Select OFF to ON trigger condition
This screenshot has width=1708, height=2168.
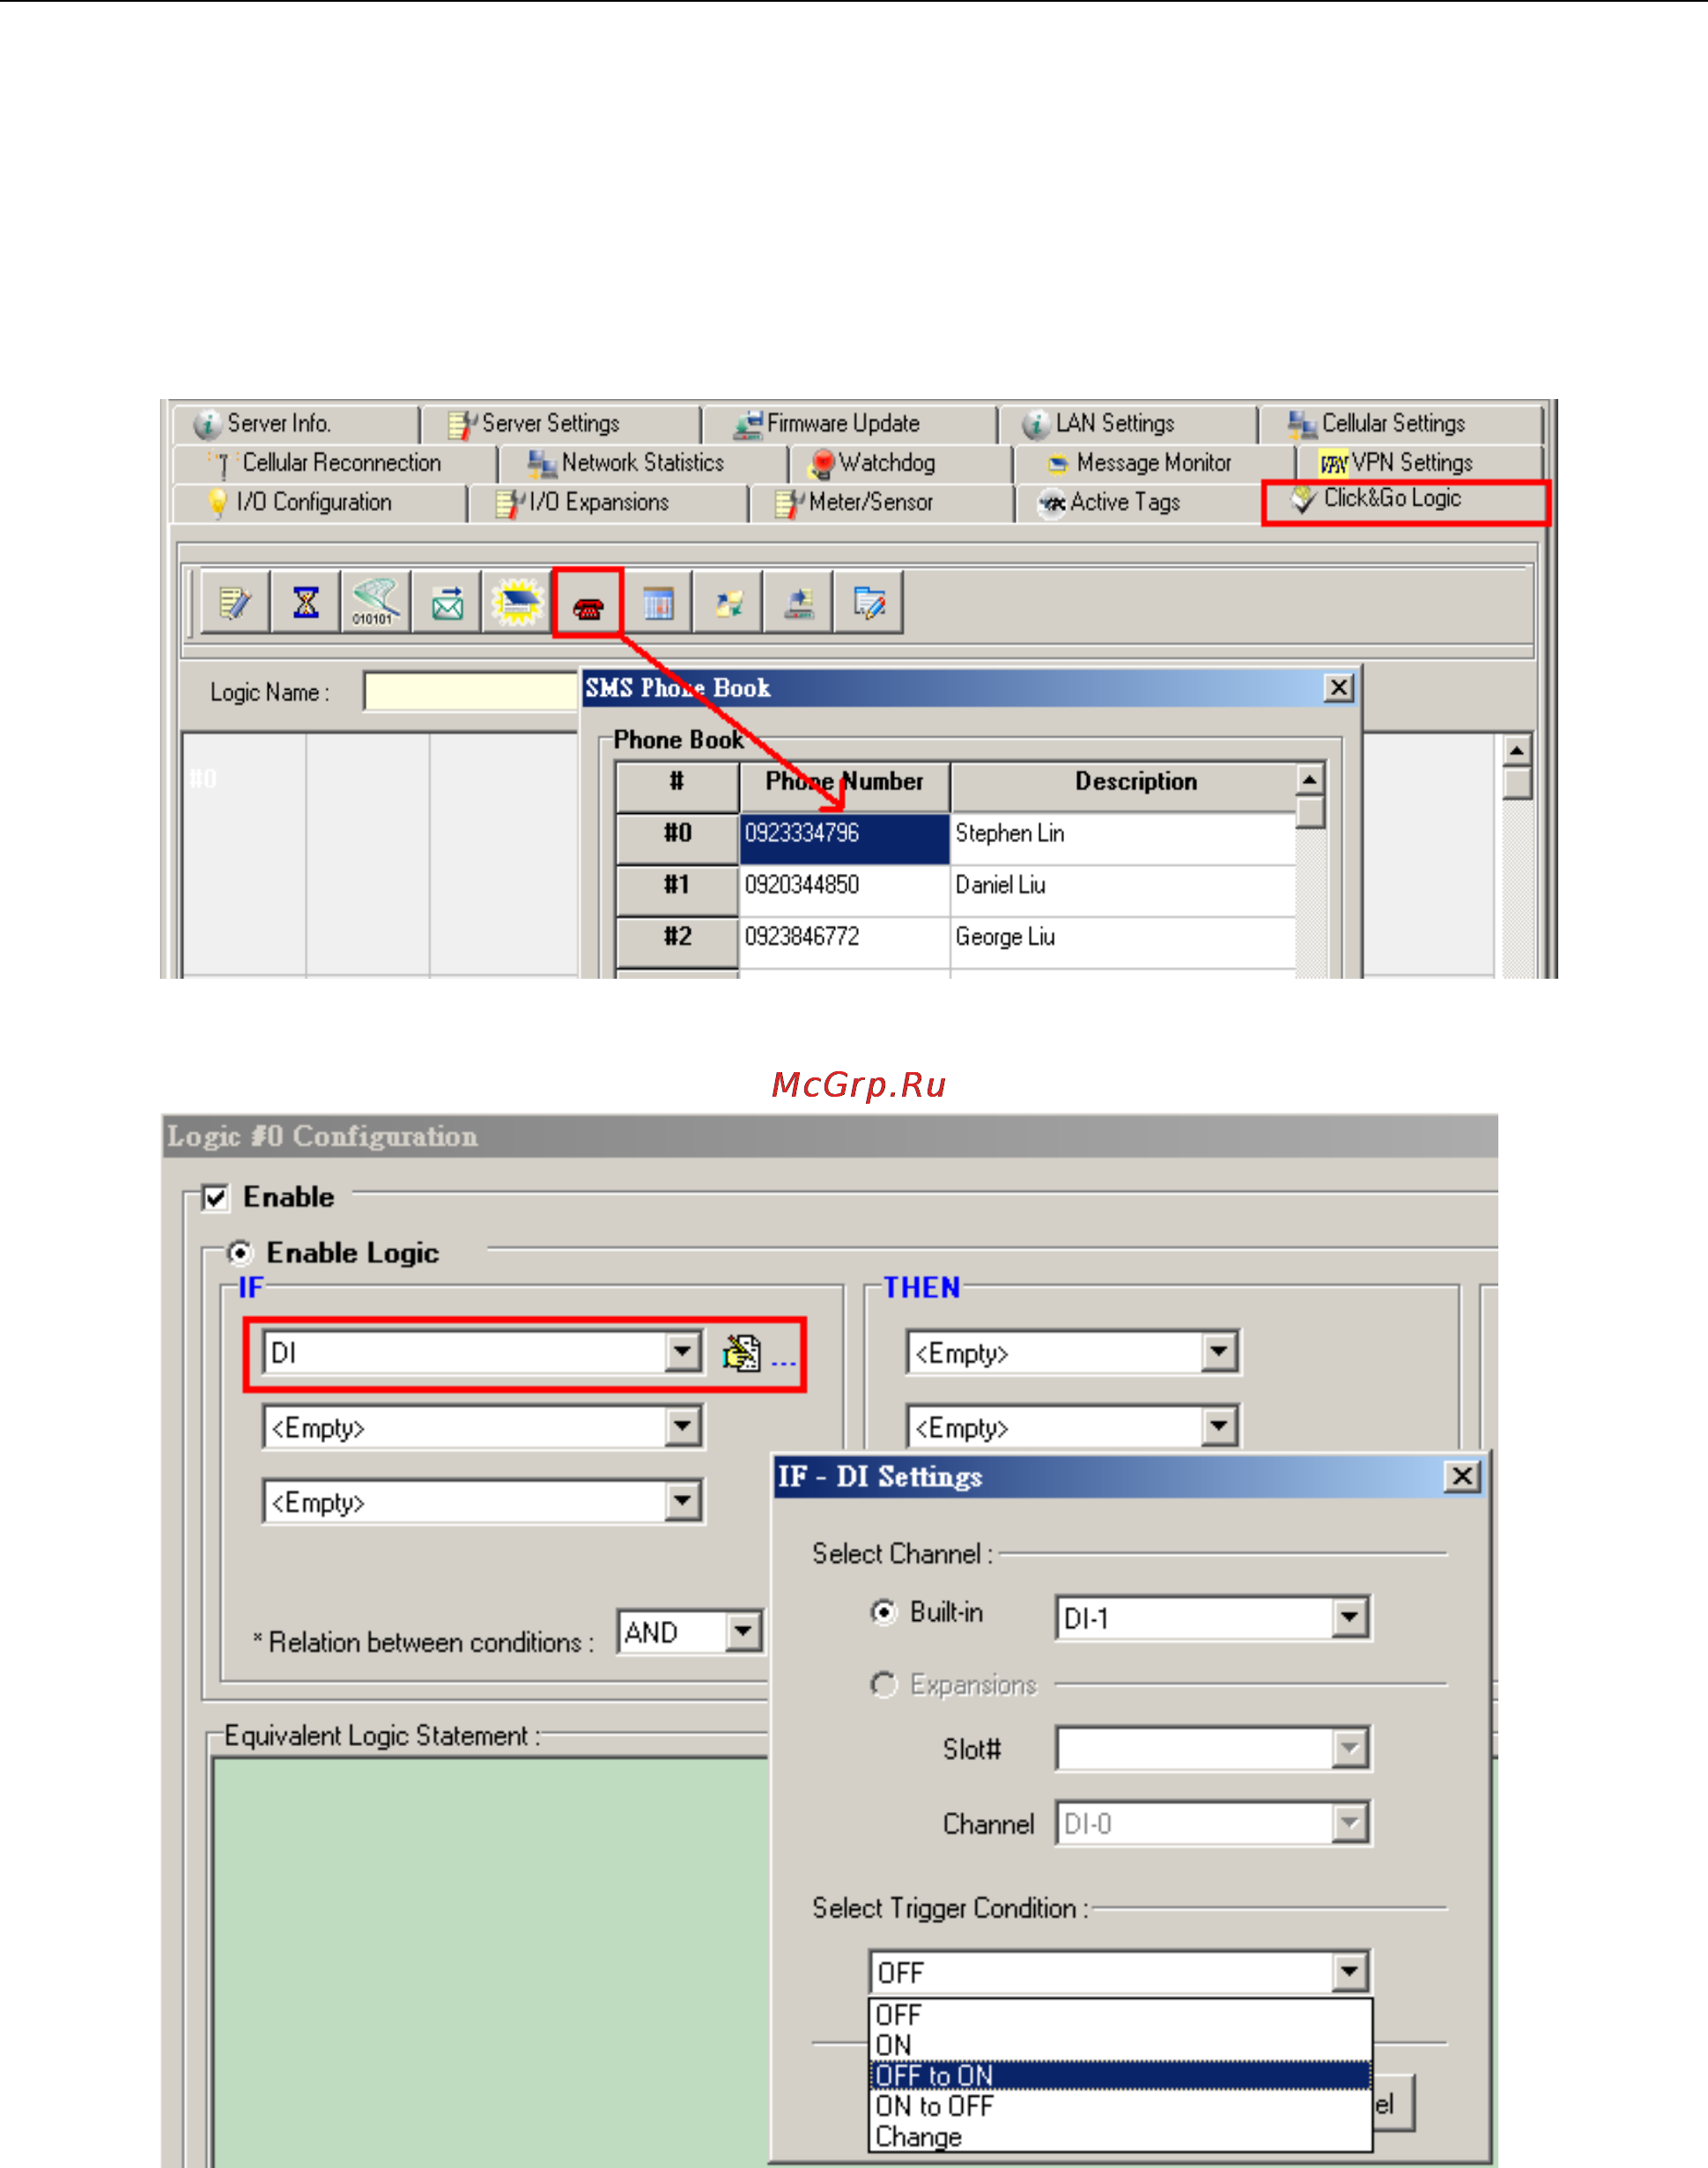pos(1120,2076)
